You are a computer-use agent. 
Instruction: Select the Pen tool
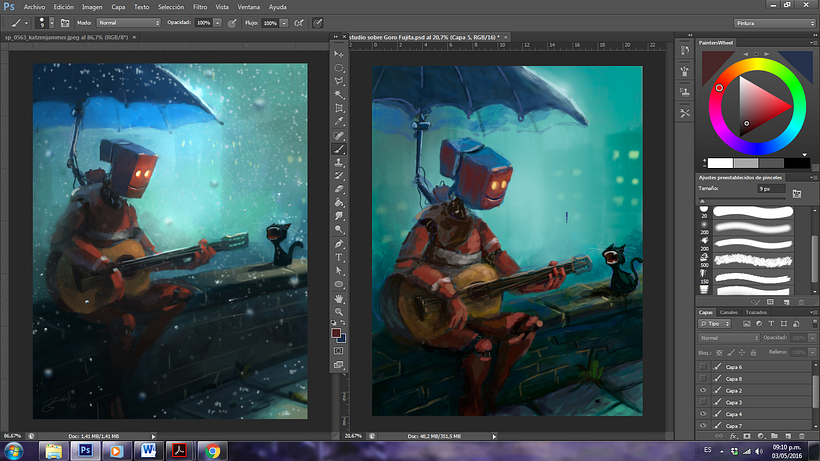point(339,244)
